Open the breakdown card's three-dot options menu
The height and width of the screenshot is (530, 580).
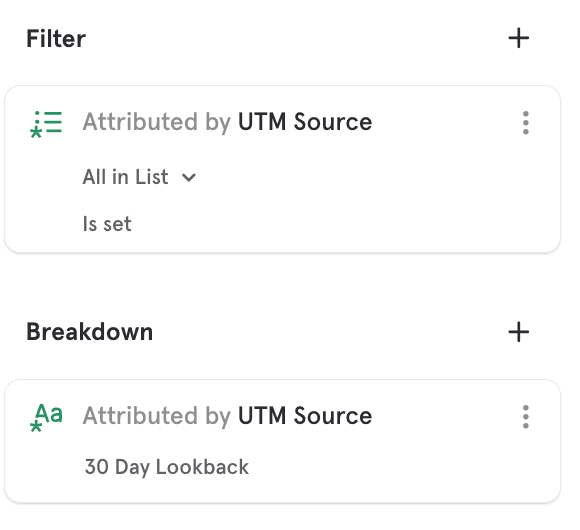click(x=525, y=416)
